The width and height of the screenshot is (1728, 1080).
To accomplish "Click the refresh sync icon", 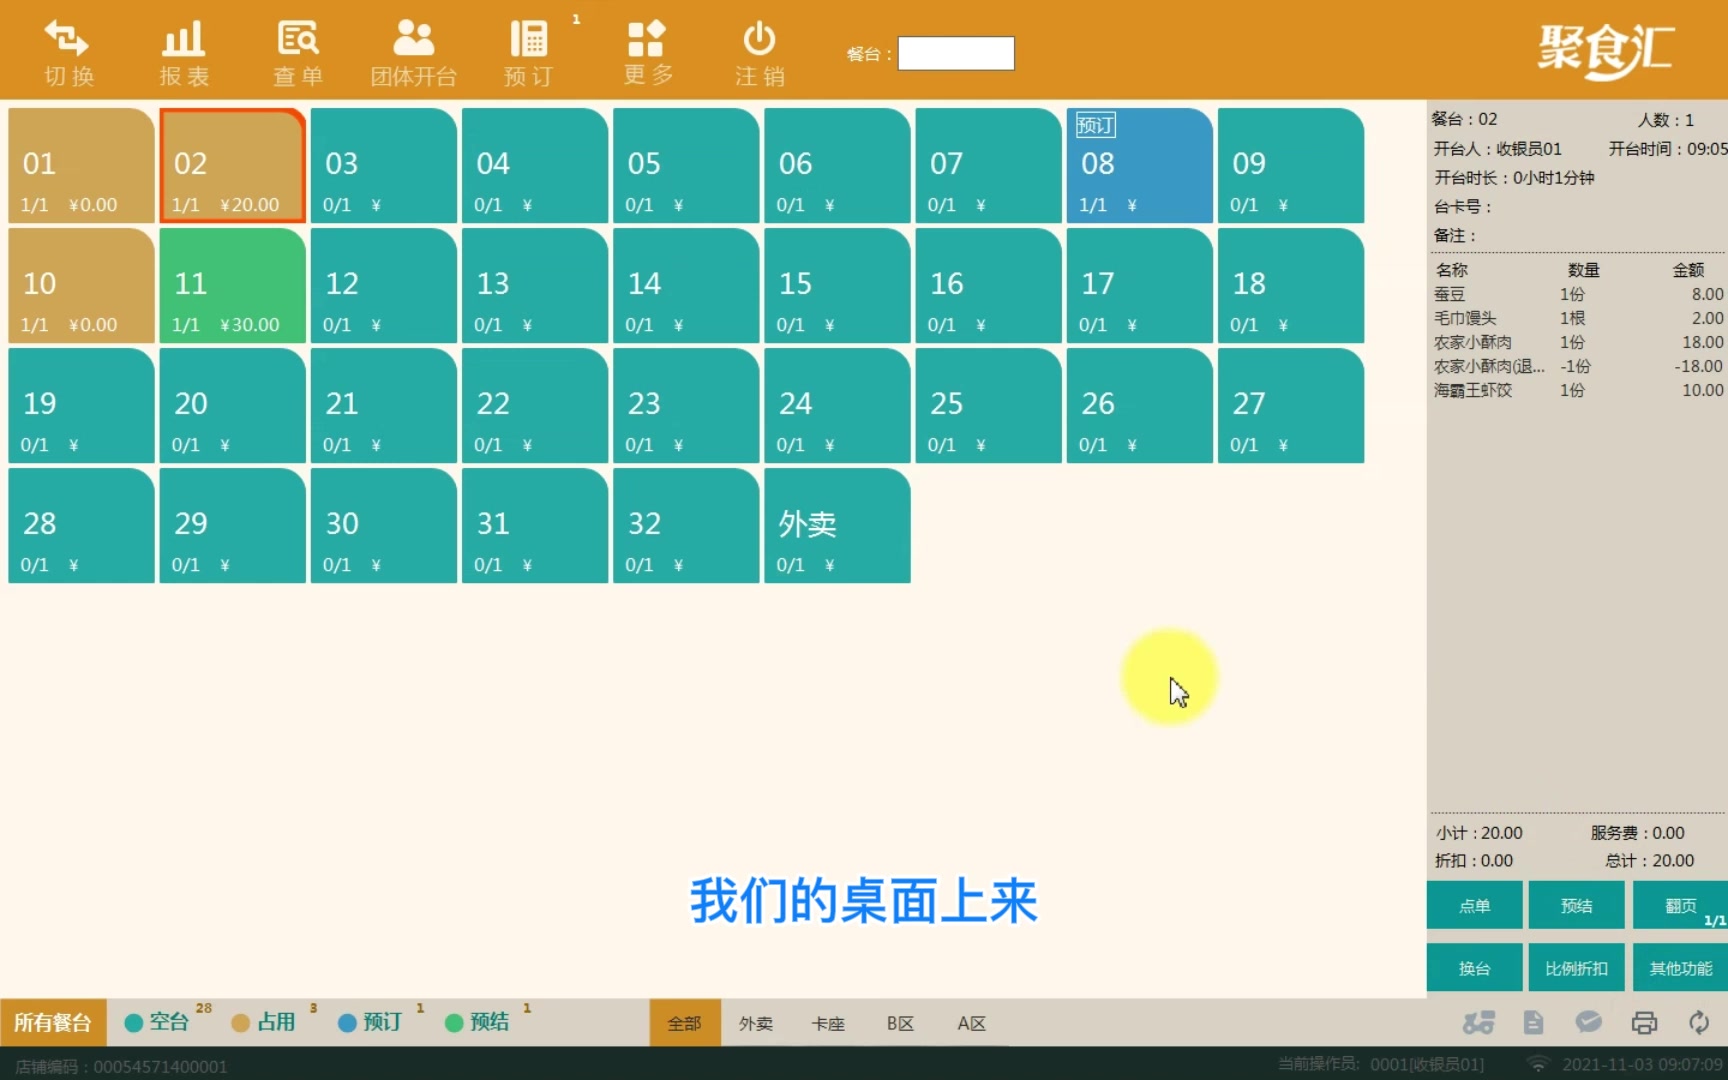I will (1699, 1022).
